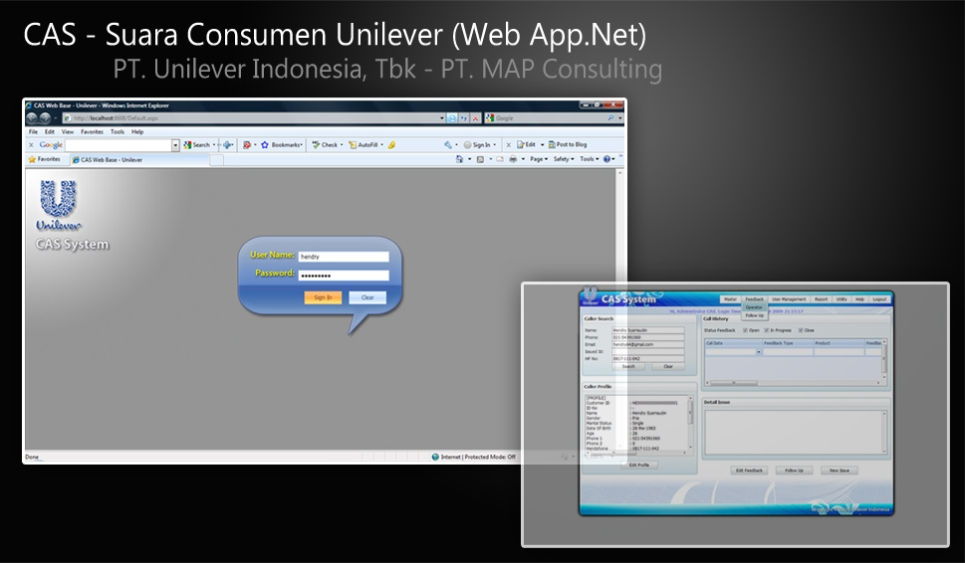This screenshot has width=965, height=563.
Task: Click the User Name input field
Action: pos(343,257)
